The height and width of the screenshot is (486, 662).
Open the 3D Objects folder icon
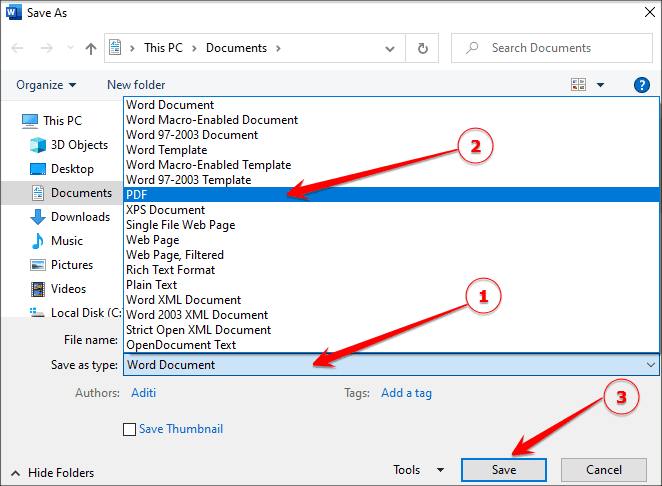(x=39, y=145)
